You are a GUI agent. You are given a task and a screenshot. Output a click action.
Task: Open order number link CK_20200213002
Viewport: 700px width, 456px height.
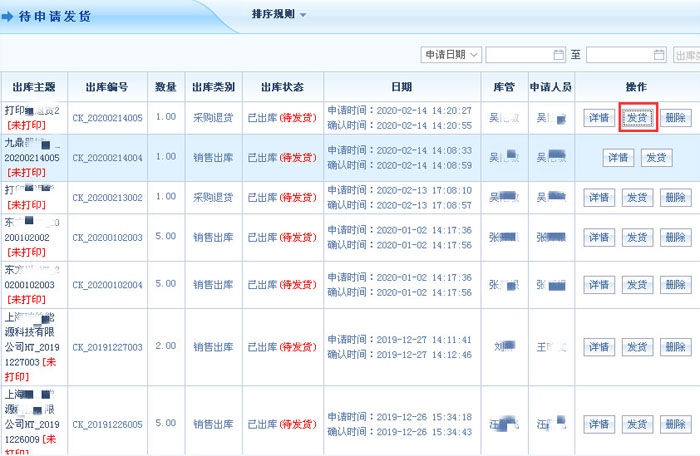107,198
